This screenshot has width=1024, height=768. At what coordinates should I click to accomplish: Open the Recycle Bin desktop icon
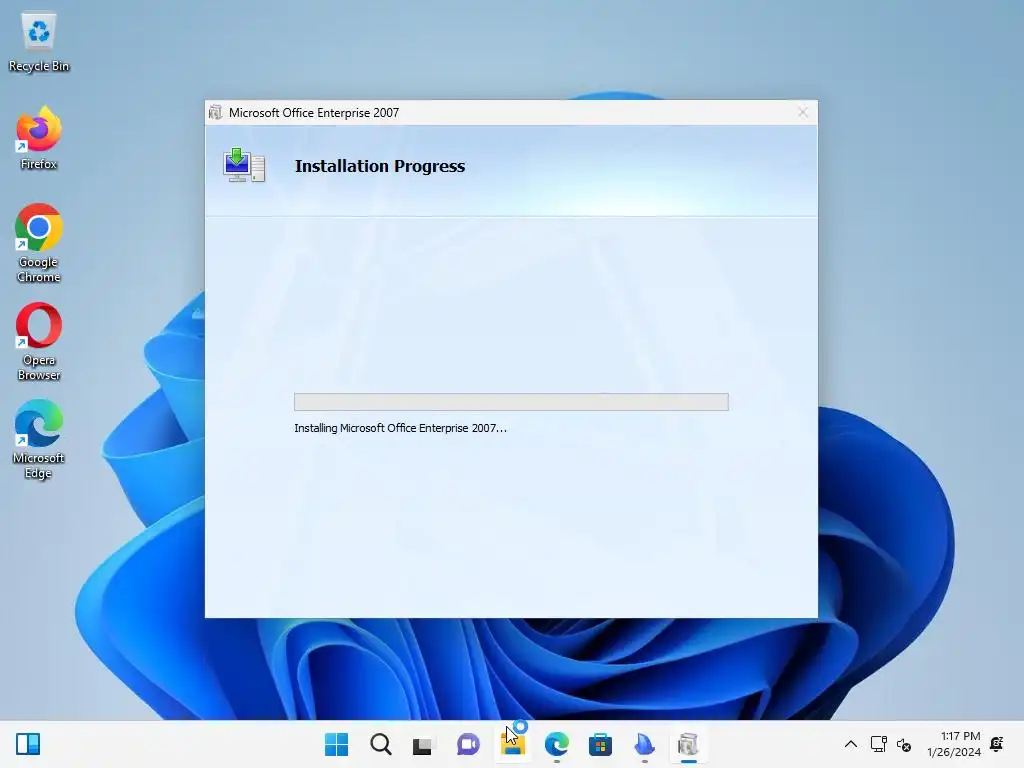39,42
